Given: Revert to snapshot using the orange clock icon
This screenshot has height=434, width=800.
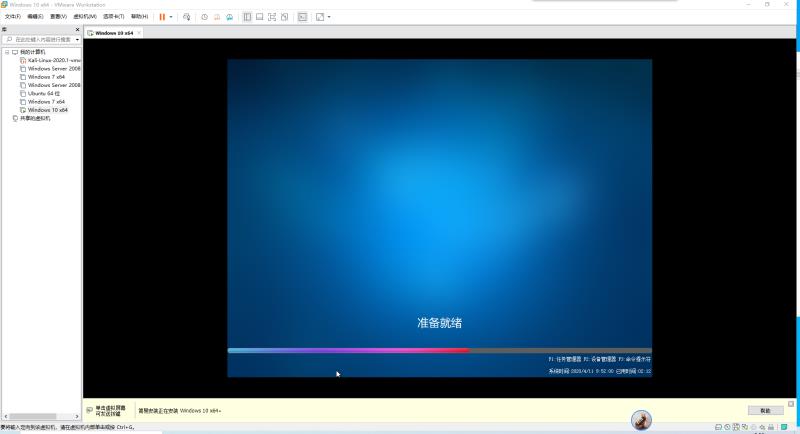Looking at the screenshot, I should (x=217, y=17).
